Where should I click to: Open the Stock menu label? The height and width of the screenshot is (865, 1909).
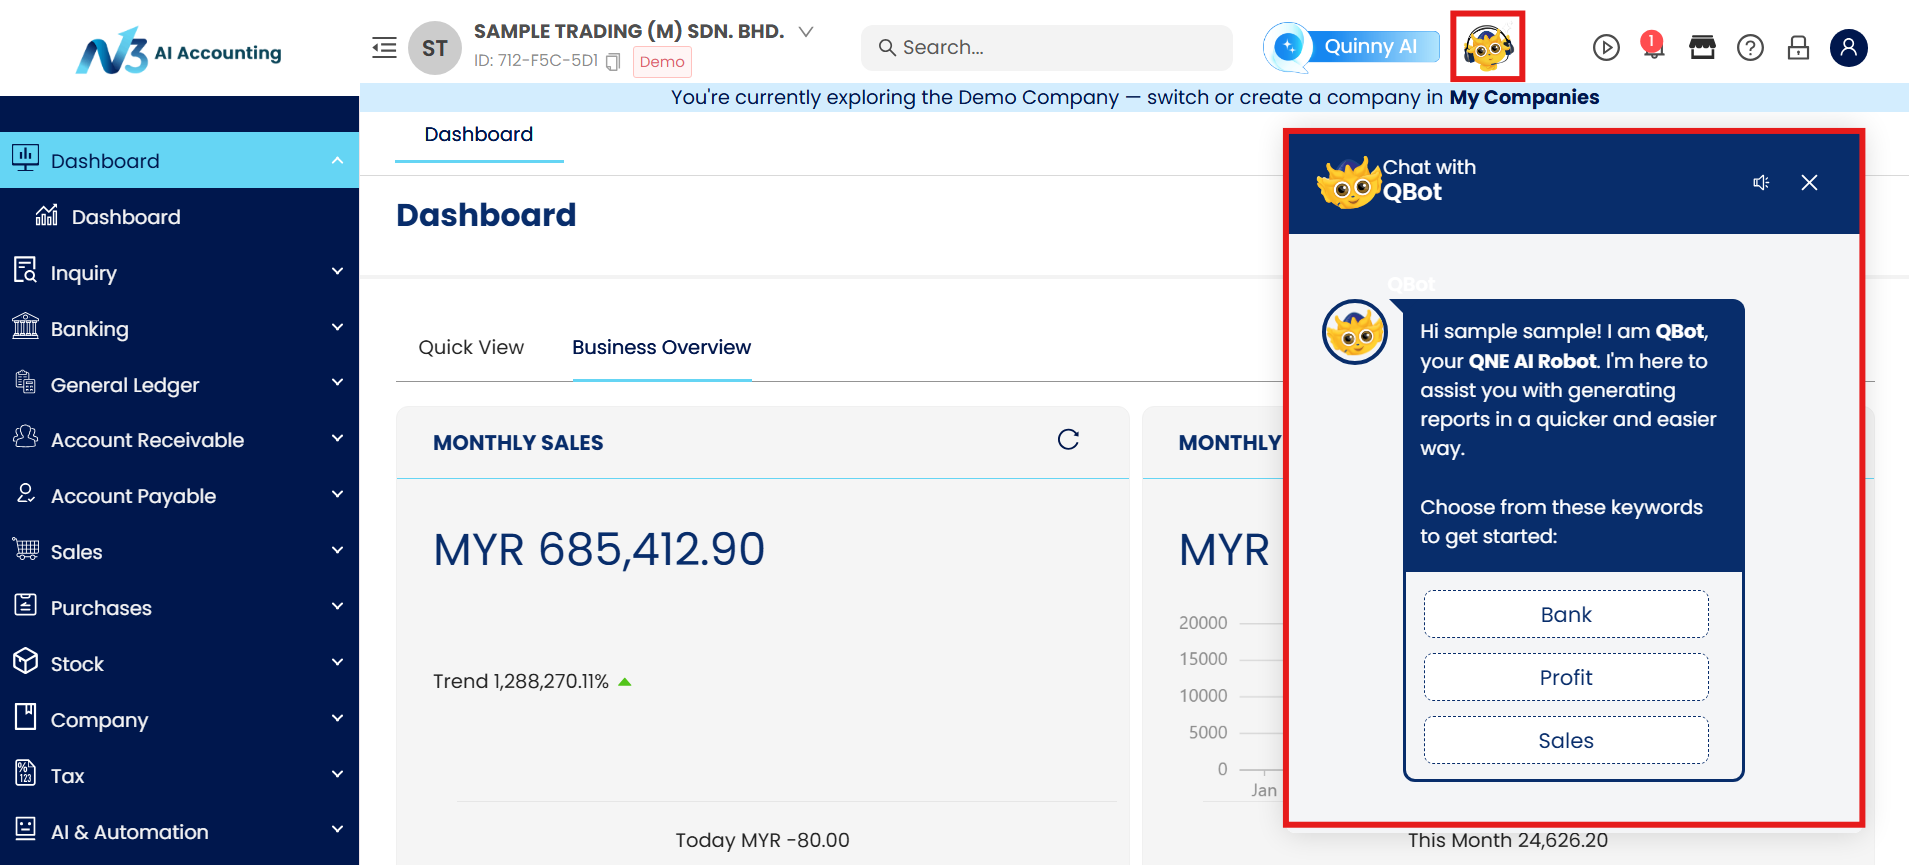(77, 664)
